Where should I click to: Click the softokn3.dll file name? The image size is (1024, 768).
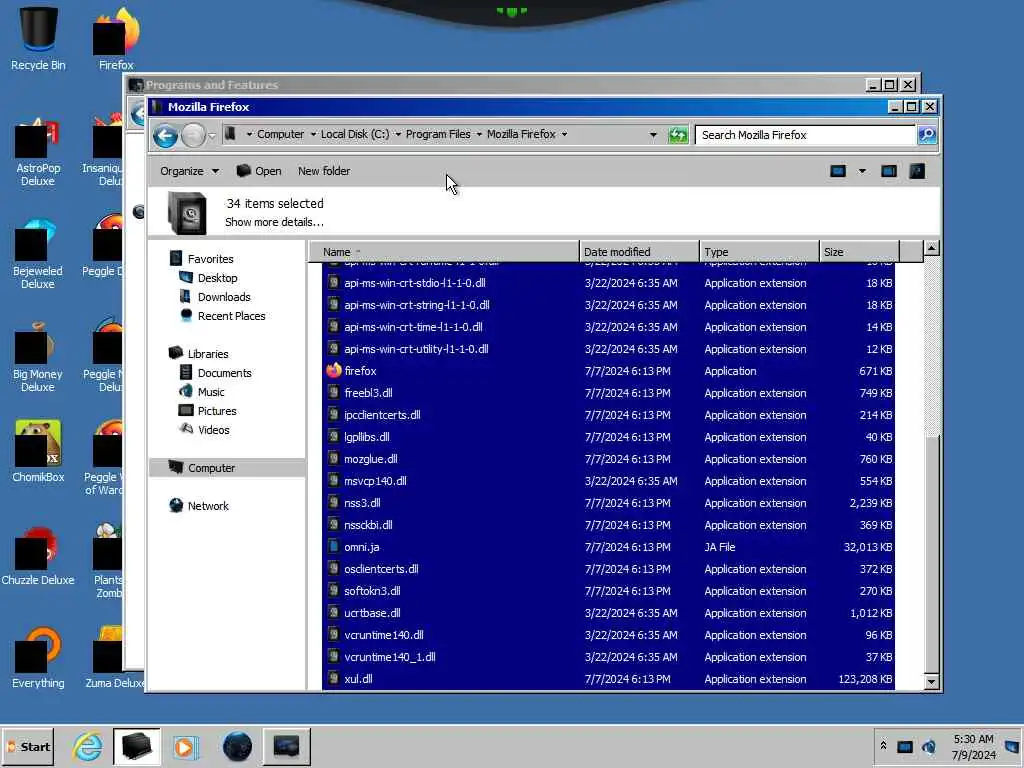tap(372, 591)
